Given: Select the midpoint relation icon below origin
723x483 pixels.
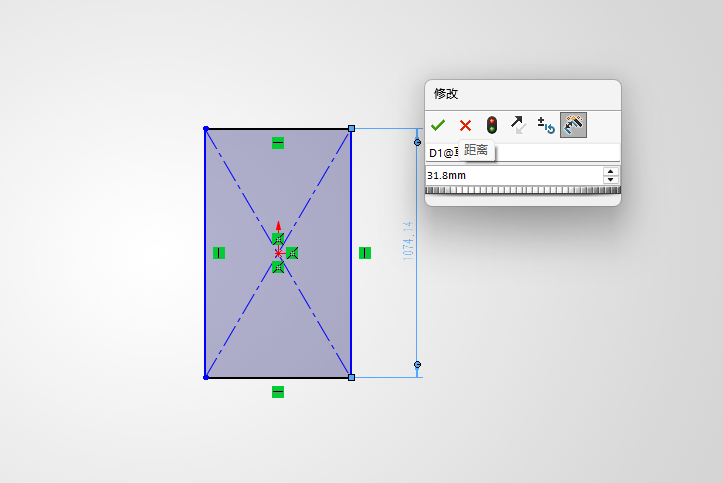Looking at the screenshot, I should point(278,267).
